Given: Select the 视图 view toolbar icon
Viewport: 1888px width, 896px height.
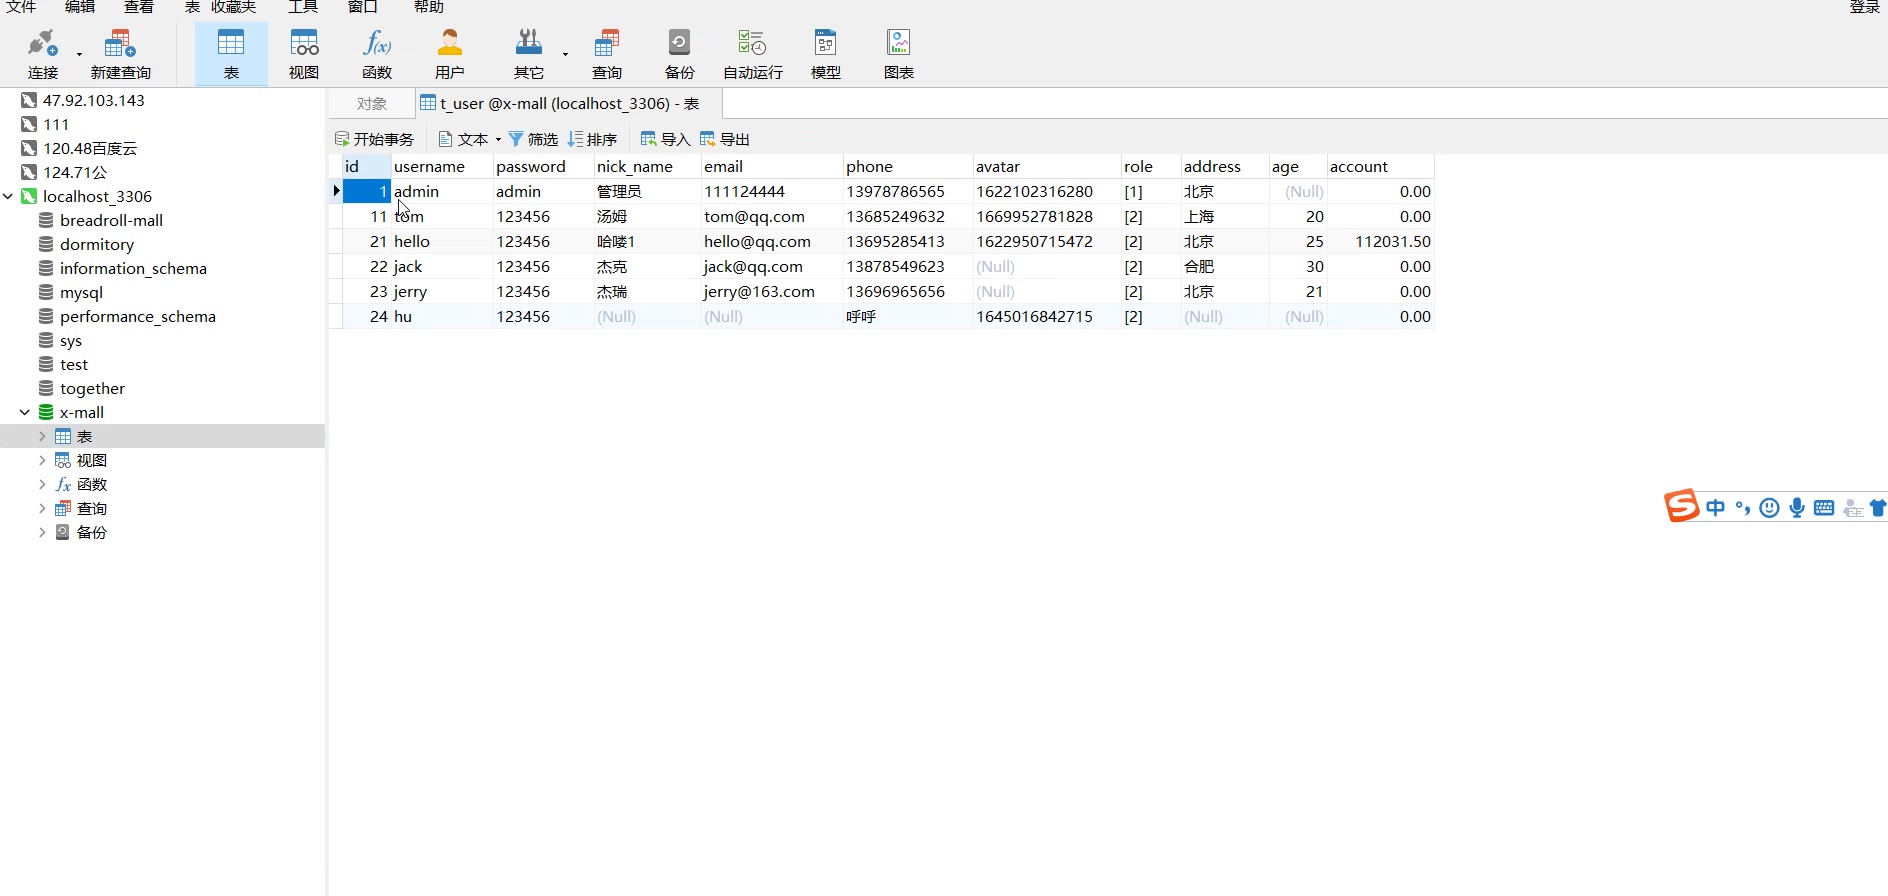Looking at the screenshot, I should click(x=304, y=52).
